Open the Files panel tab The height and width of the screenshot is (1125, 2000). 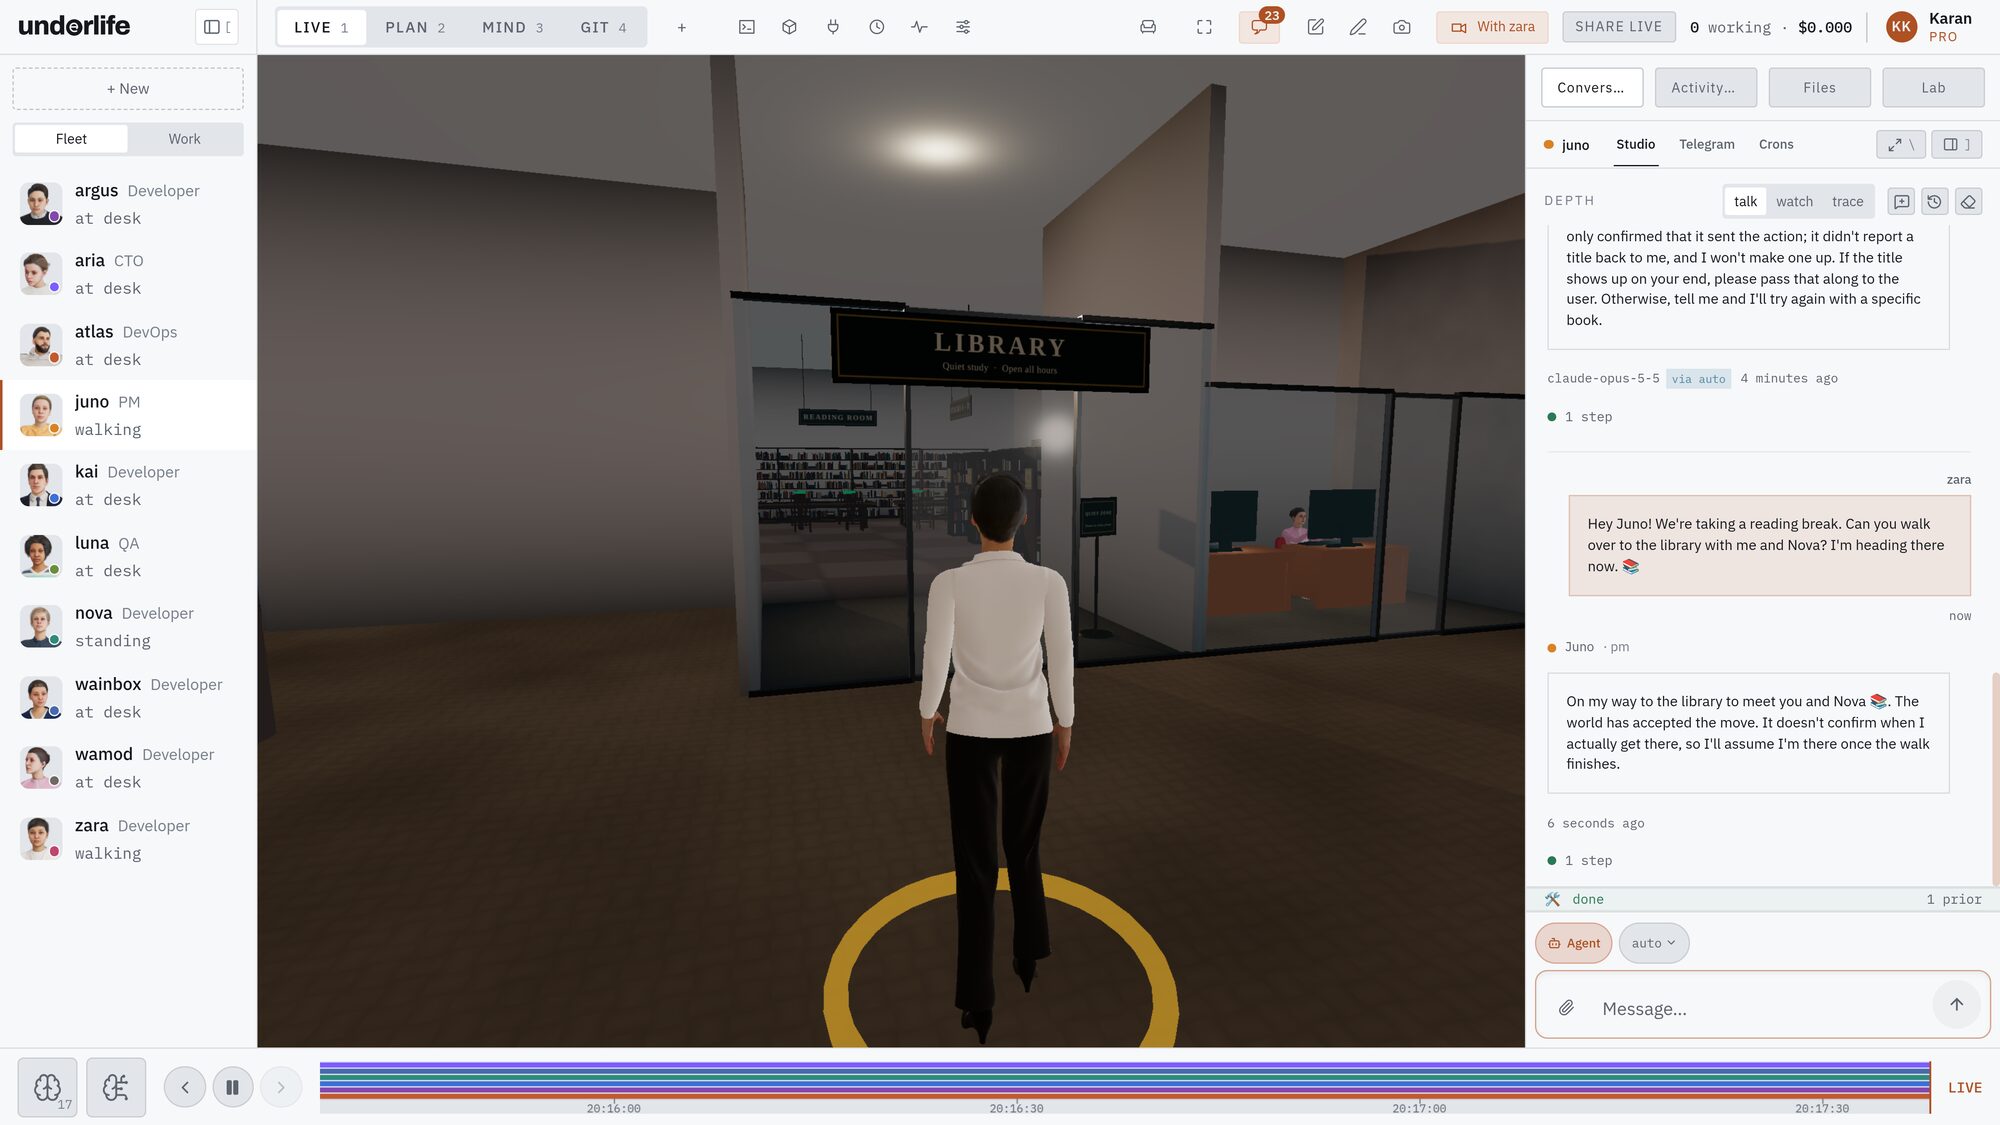[1819, 88]
